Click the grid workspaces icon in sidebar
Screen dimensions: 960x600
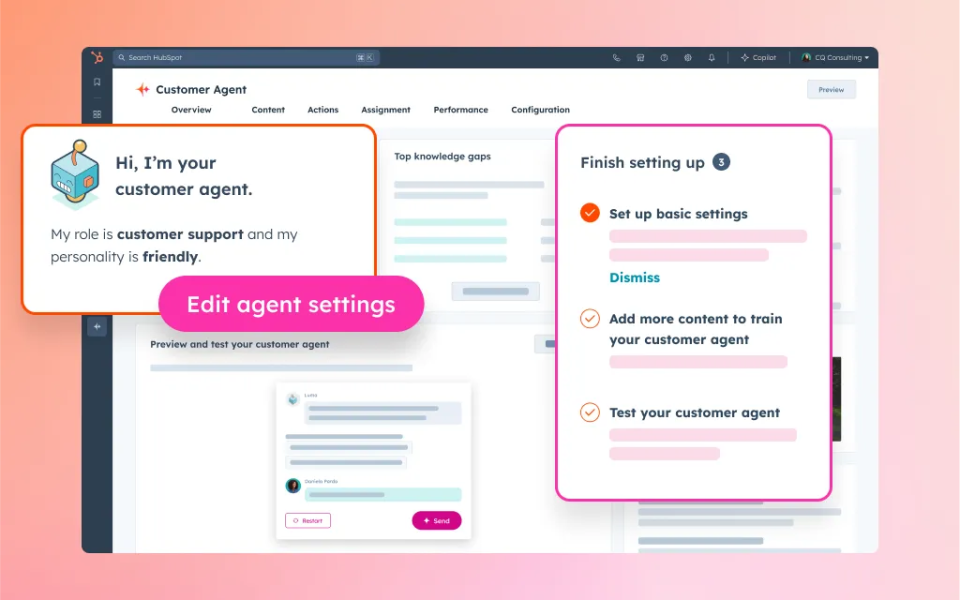(x=97, y=114)
